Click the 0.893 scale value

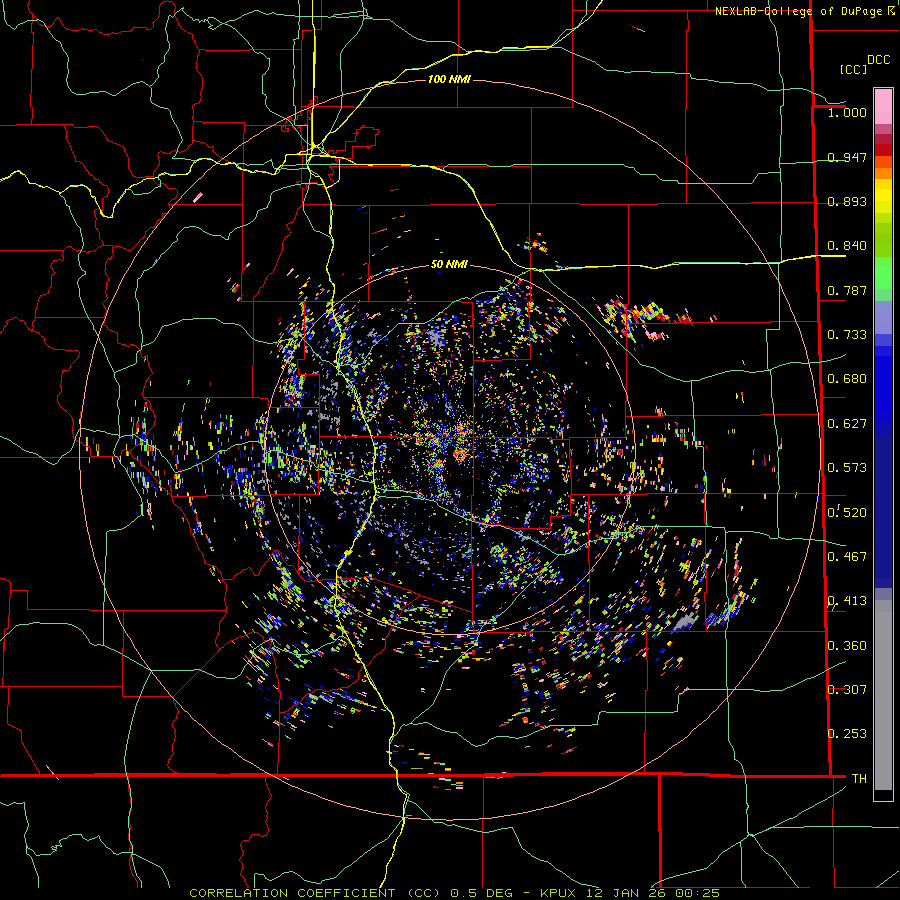(x=847, y=201)
